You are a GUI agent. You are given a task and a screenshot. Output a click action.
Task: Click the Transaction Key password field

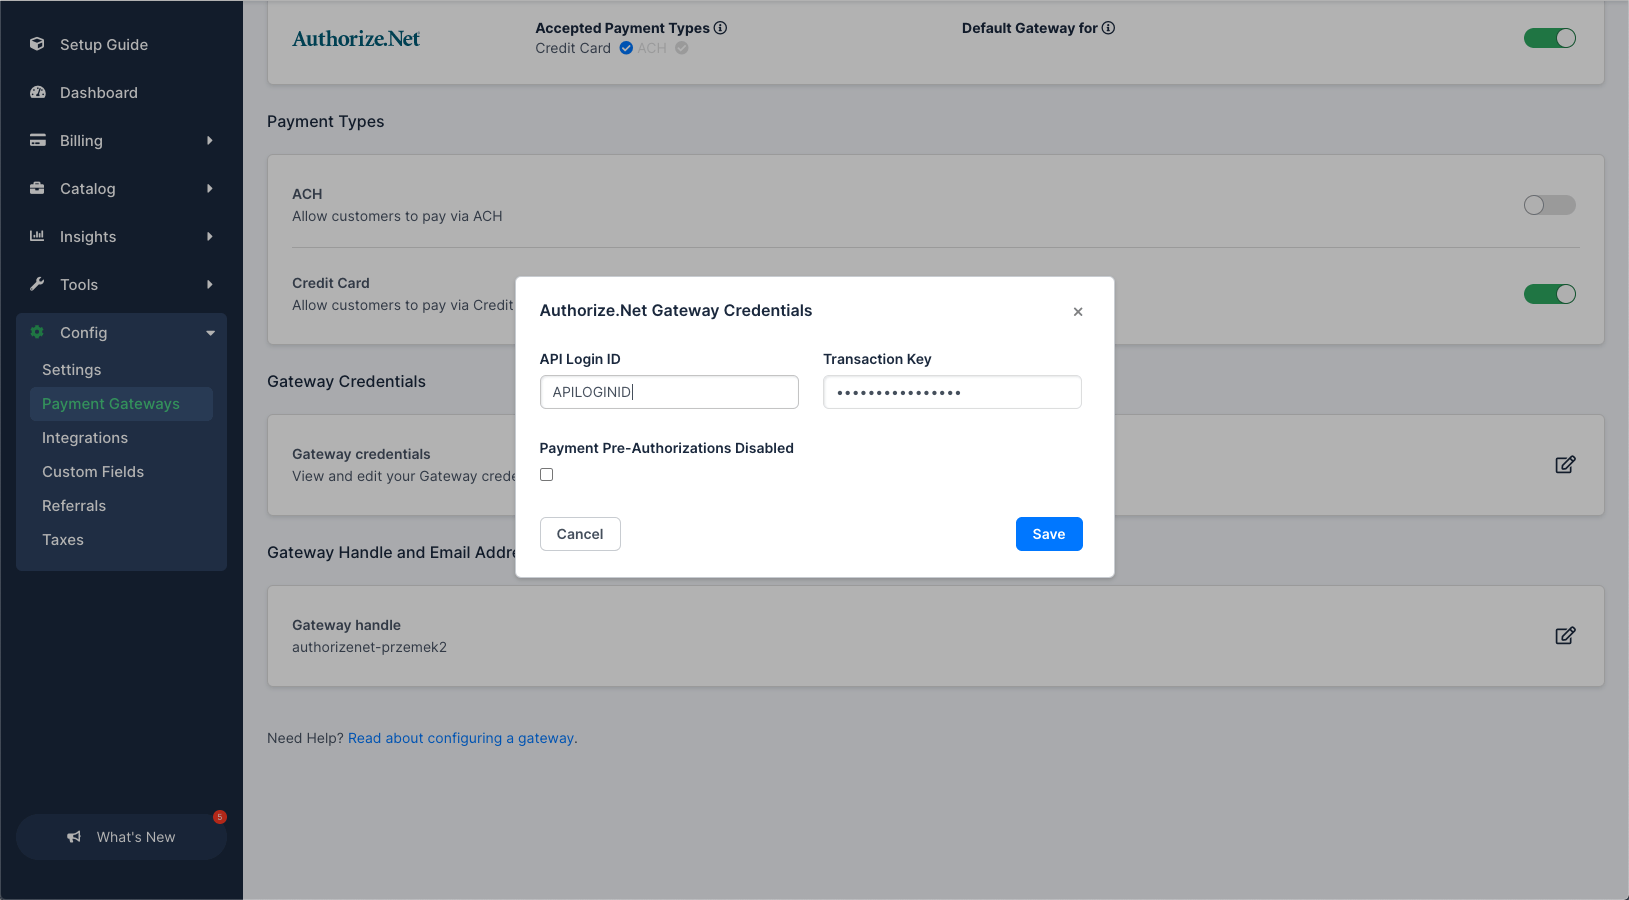tap(952, 392)
